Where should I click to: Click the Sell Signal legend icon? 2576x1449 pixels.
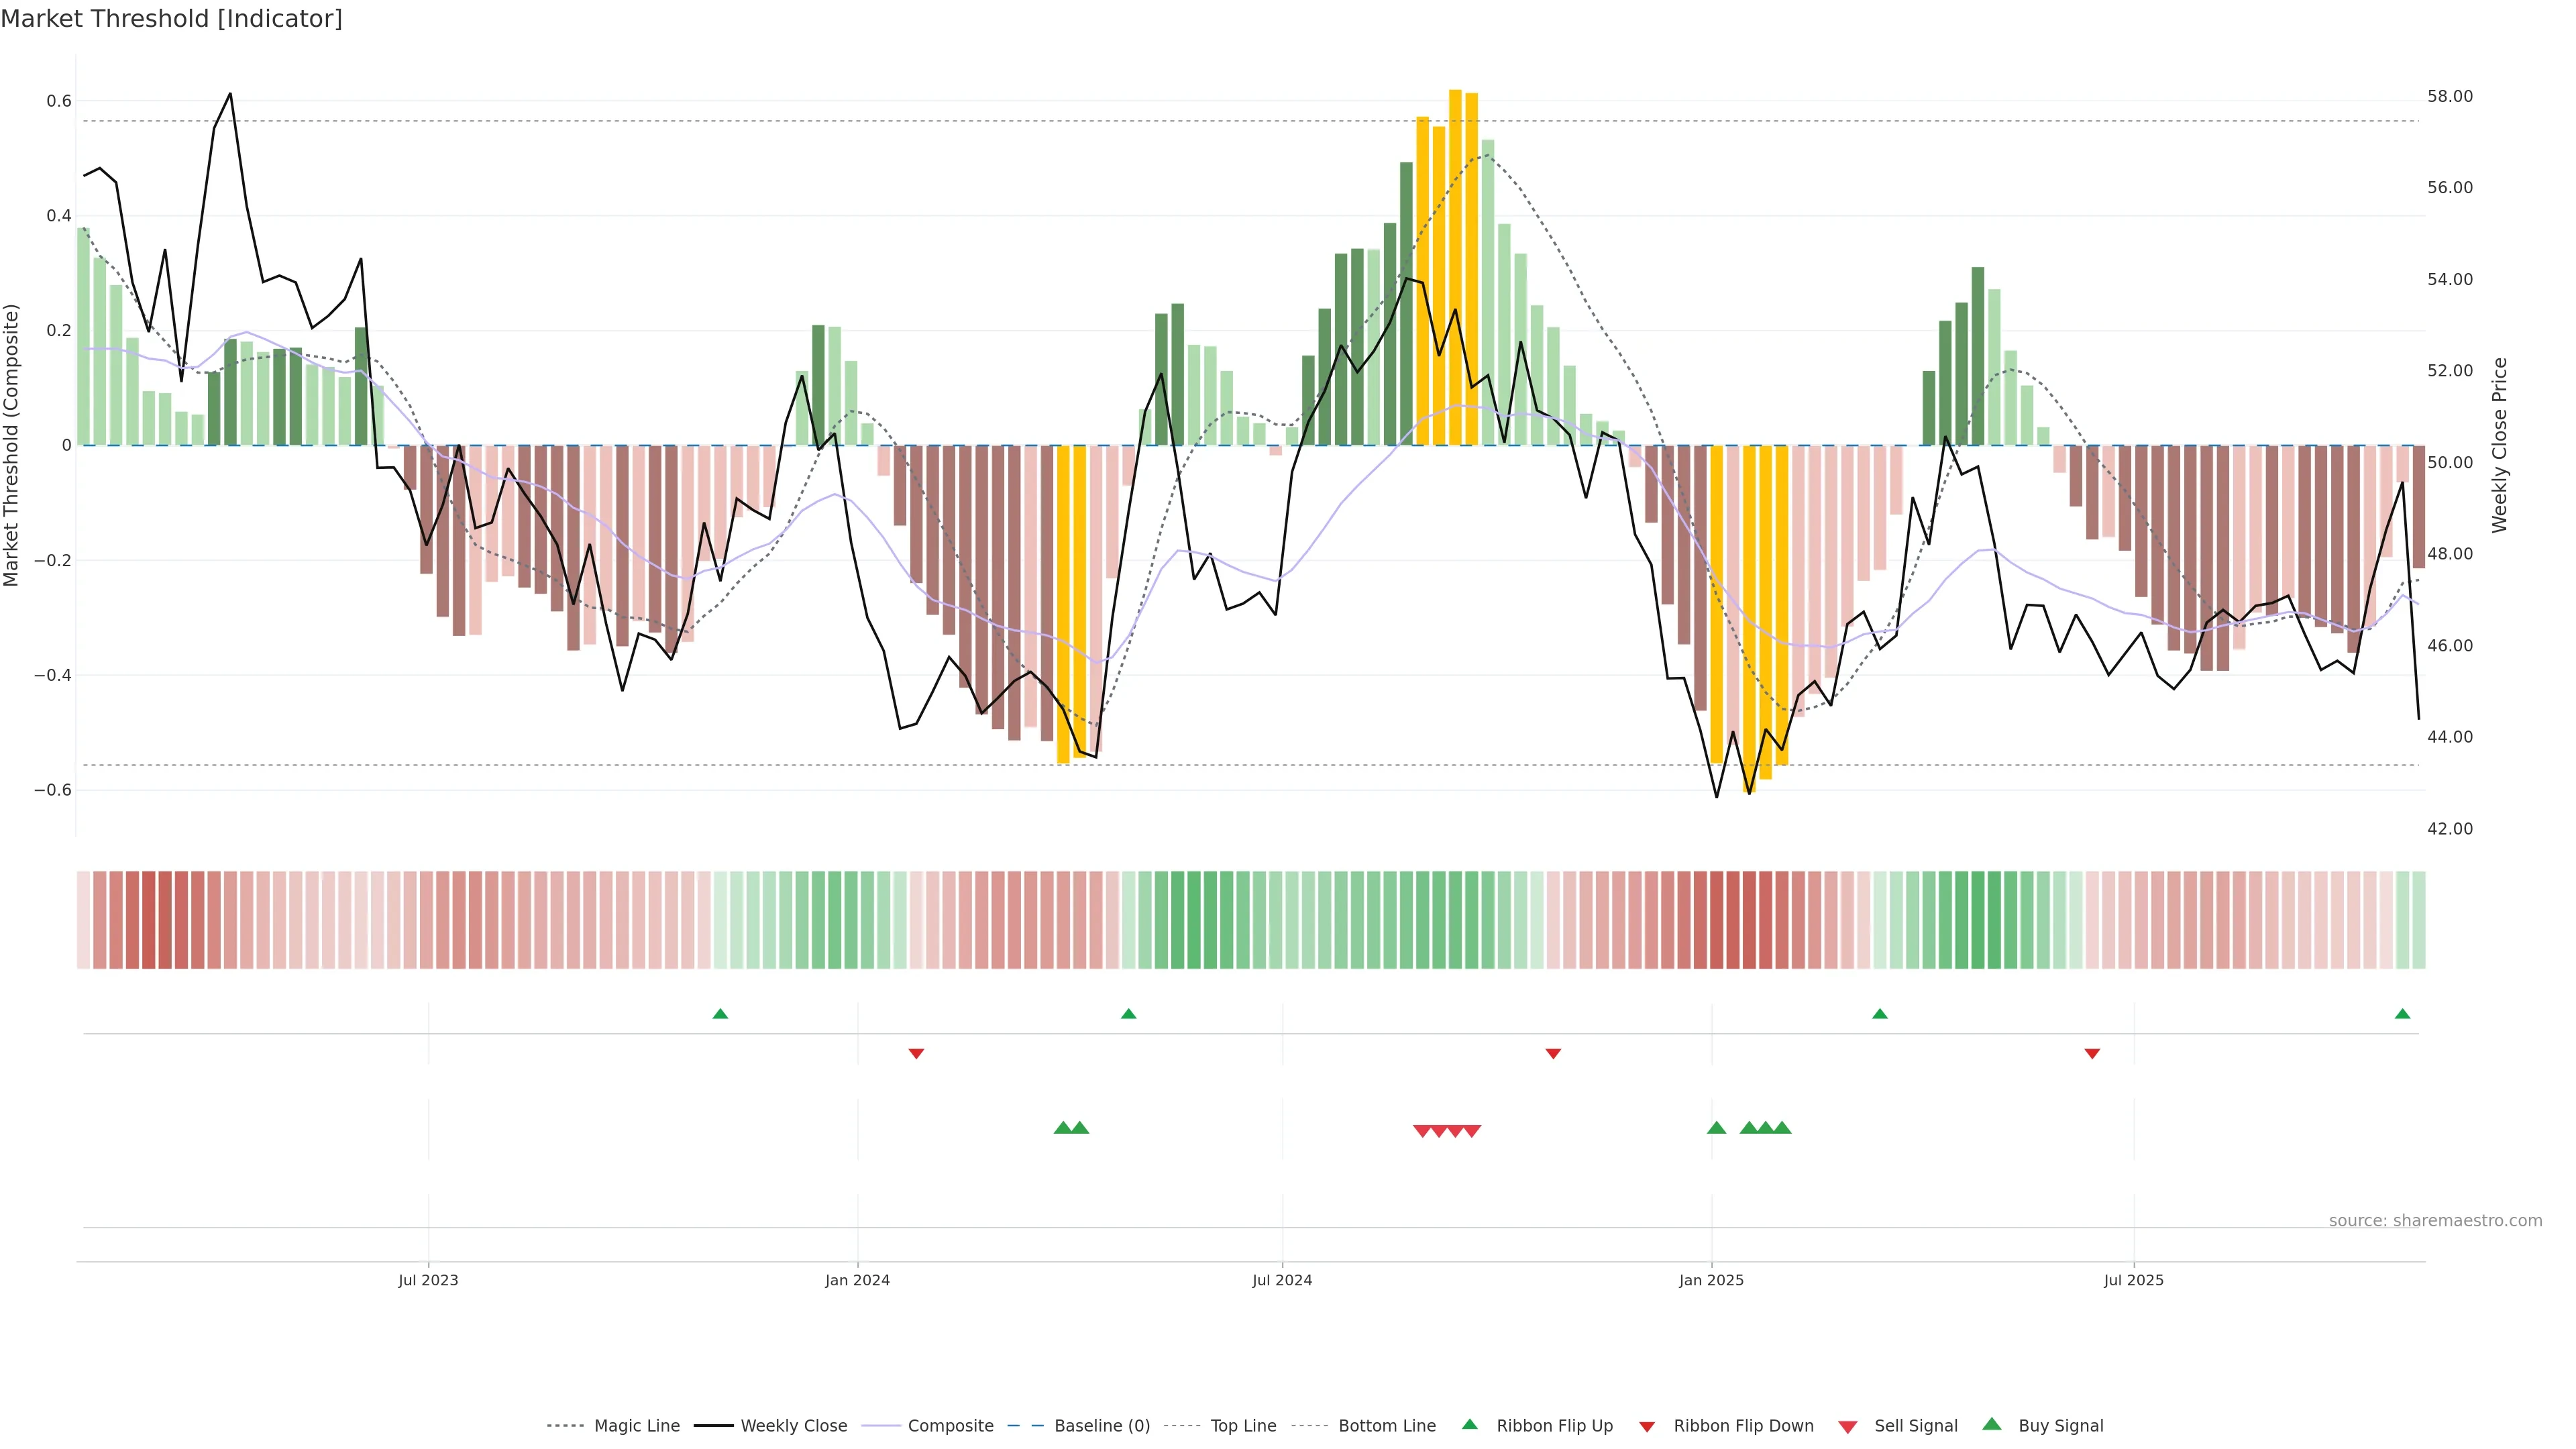tap(1848, 1427)
